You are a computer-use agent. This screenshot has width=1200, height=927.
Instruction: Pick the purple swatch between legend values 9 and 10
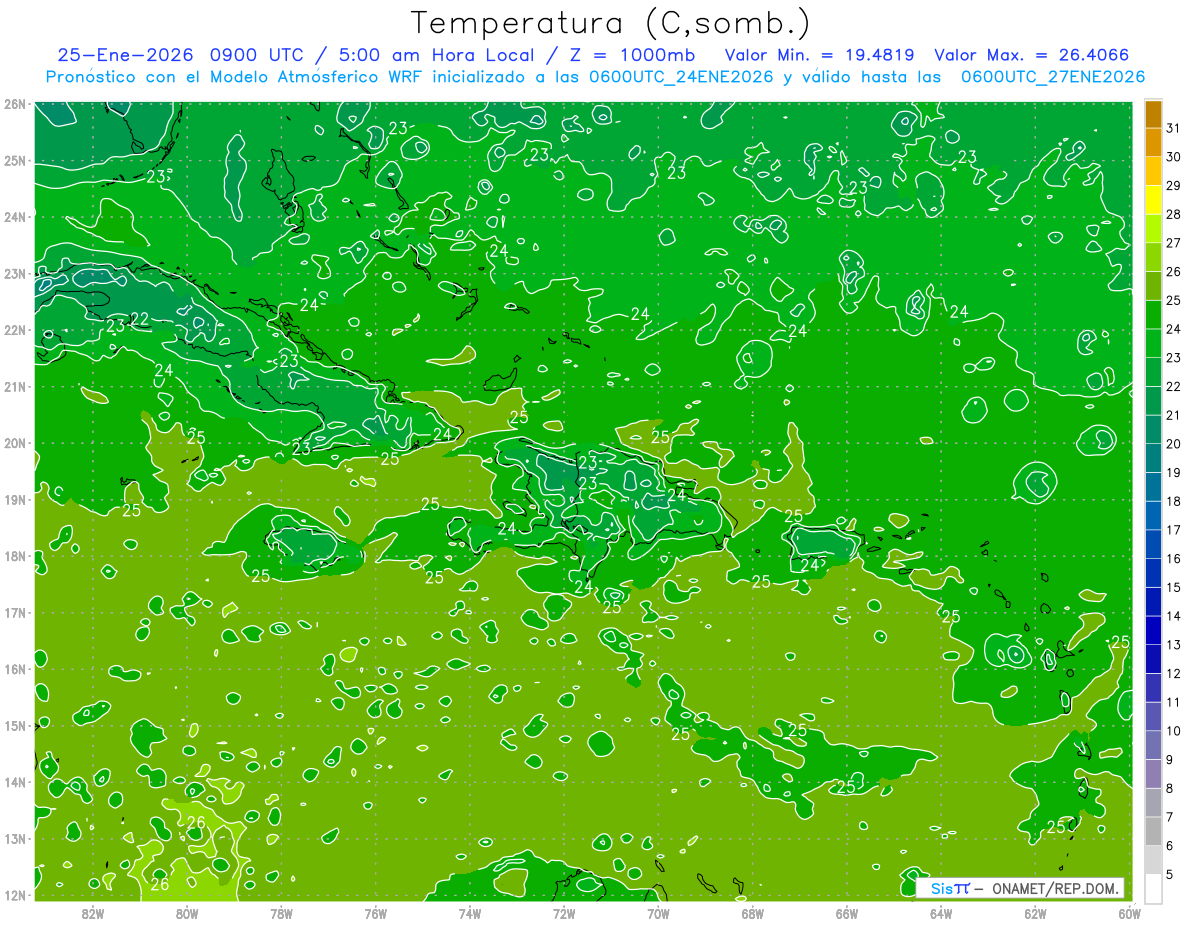click(1153, 745)
